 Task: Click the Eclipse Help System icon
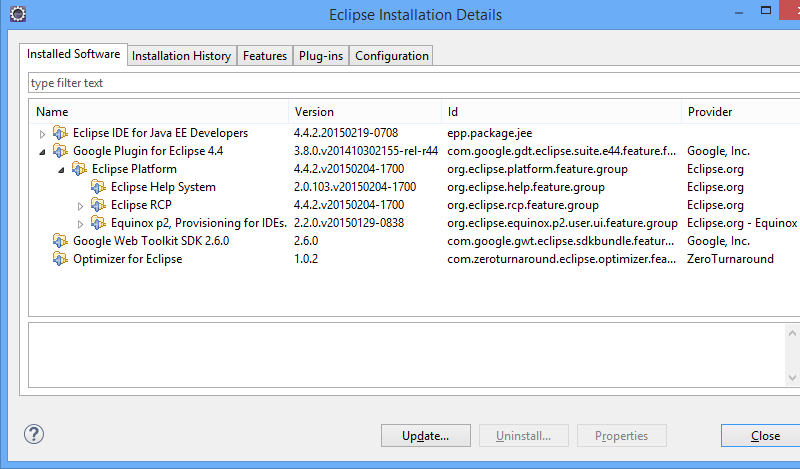click(x=98, y=187)
